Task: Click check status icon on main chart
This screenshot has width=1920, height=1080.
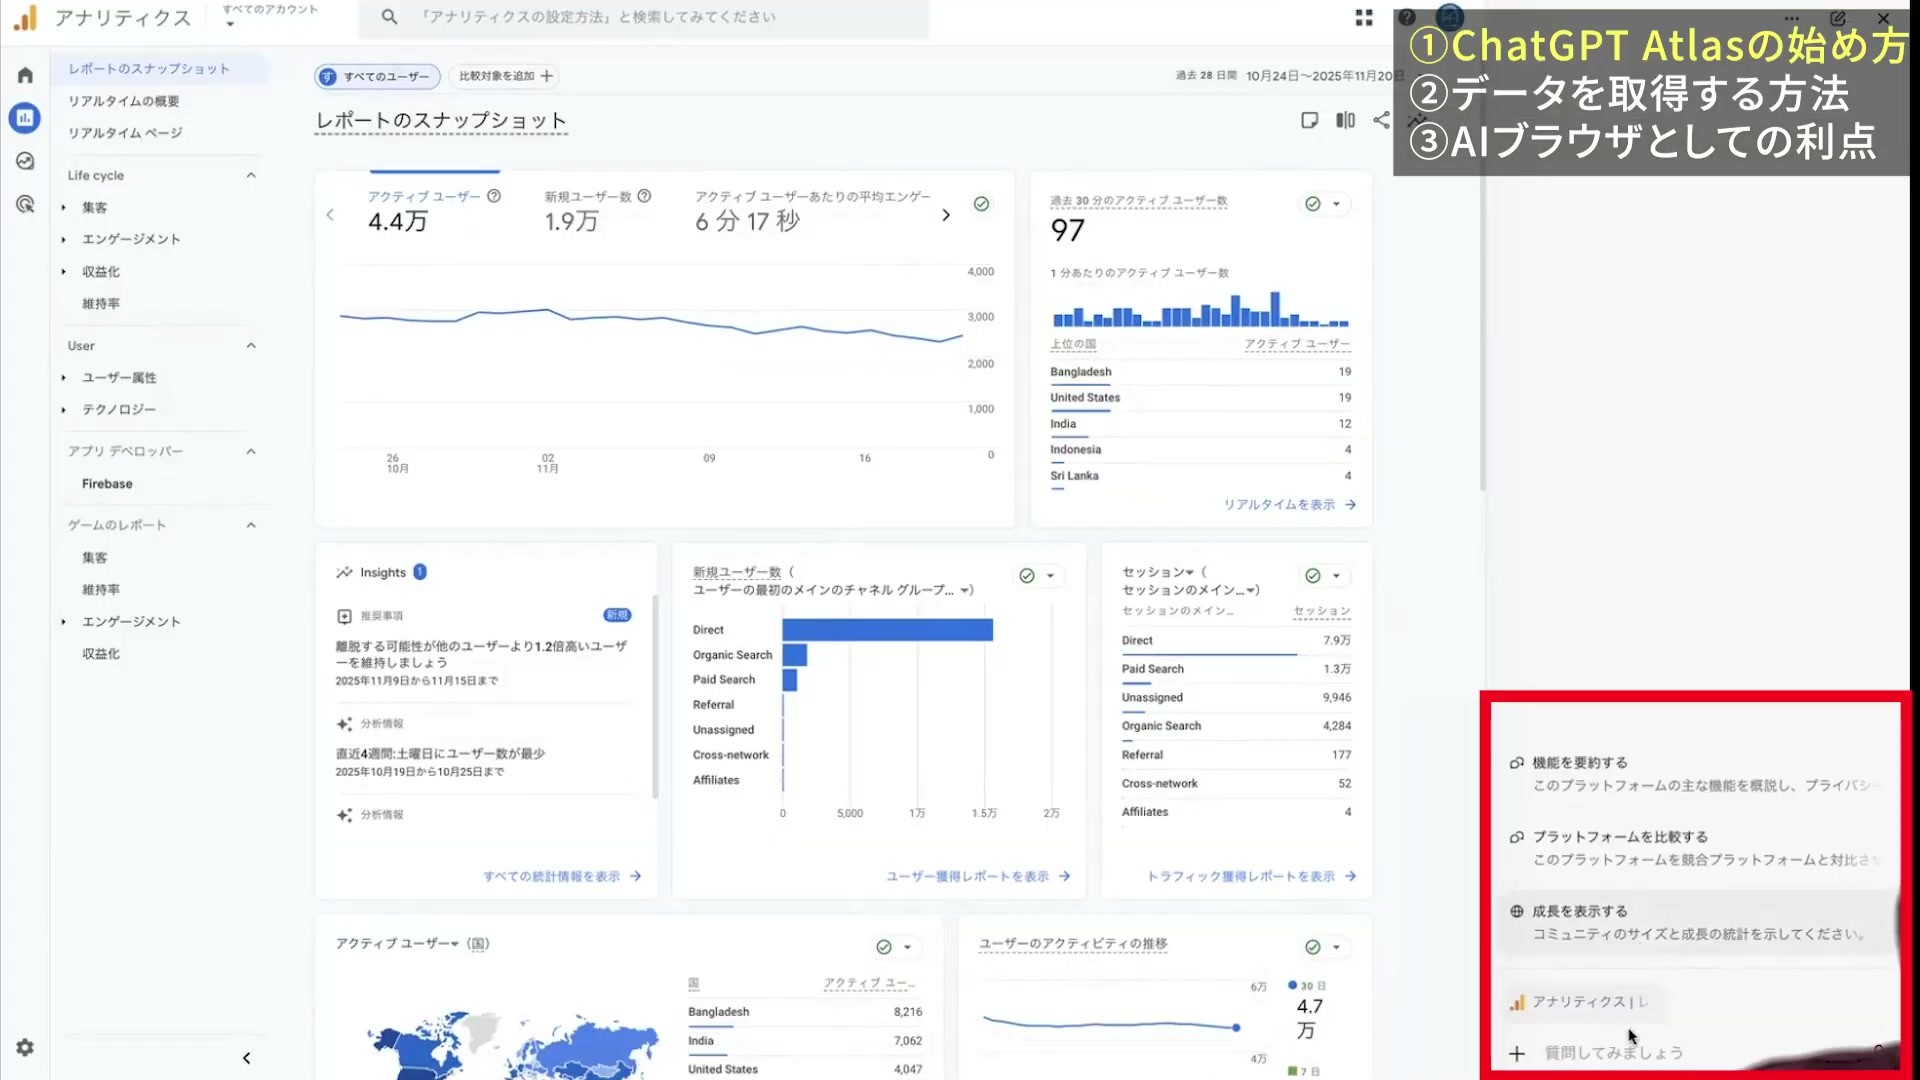Action: (x=981, y=204)
